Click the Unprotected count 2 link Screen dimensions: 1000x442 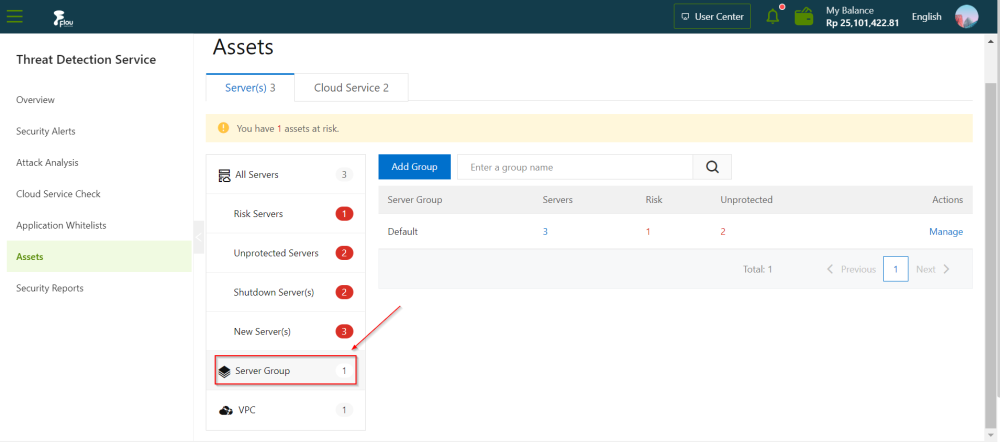(x=723, y=232)
